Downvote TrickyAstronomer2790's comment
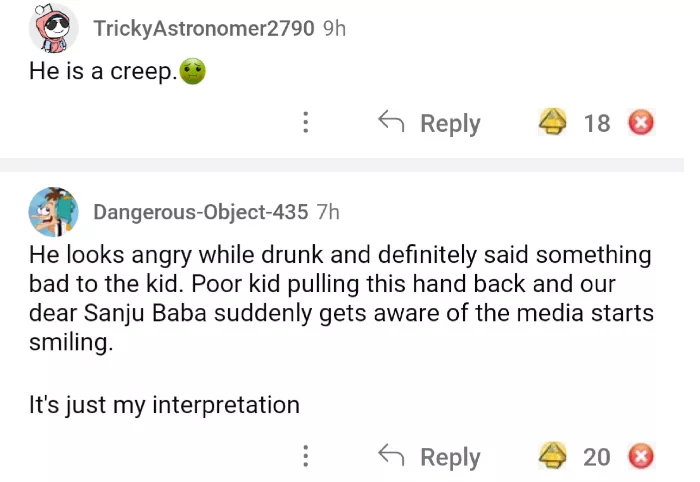 tap(641, 123)
